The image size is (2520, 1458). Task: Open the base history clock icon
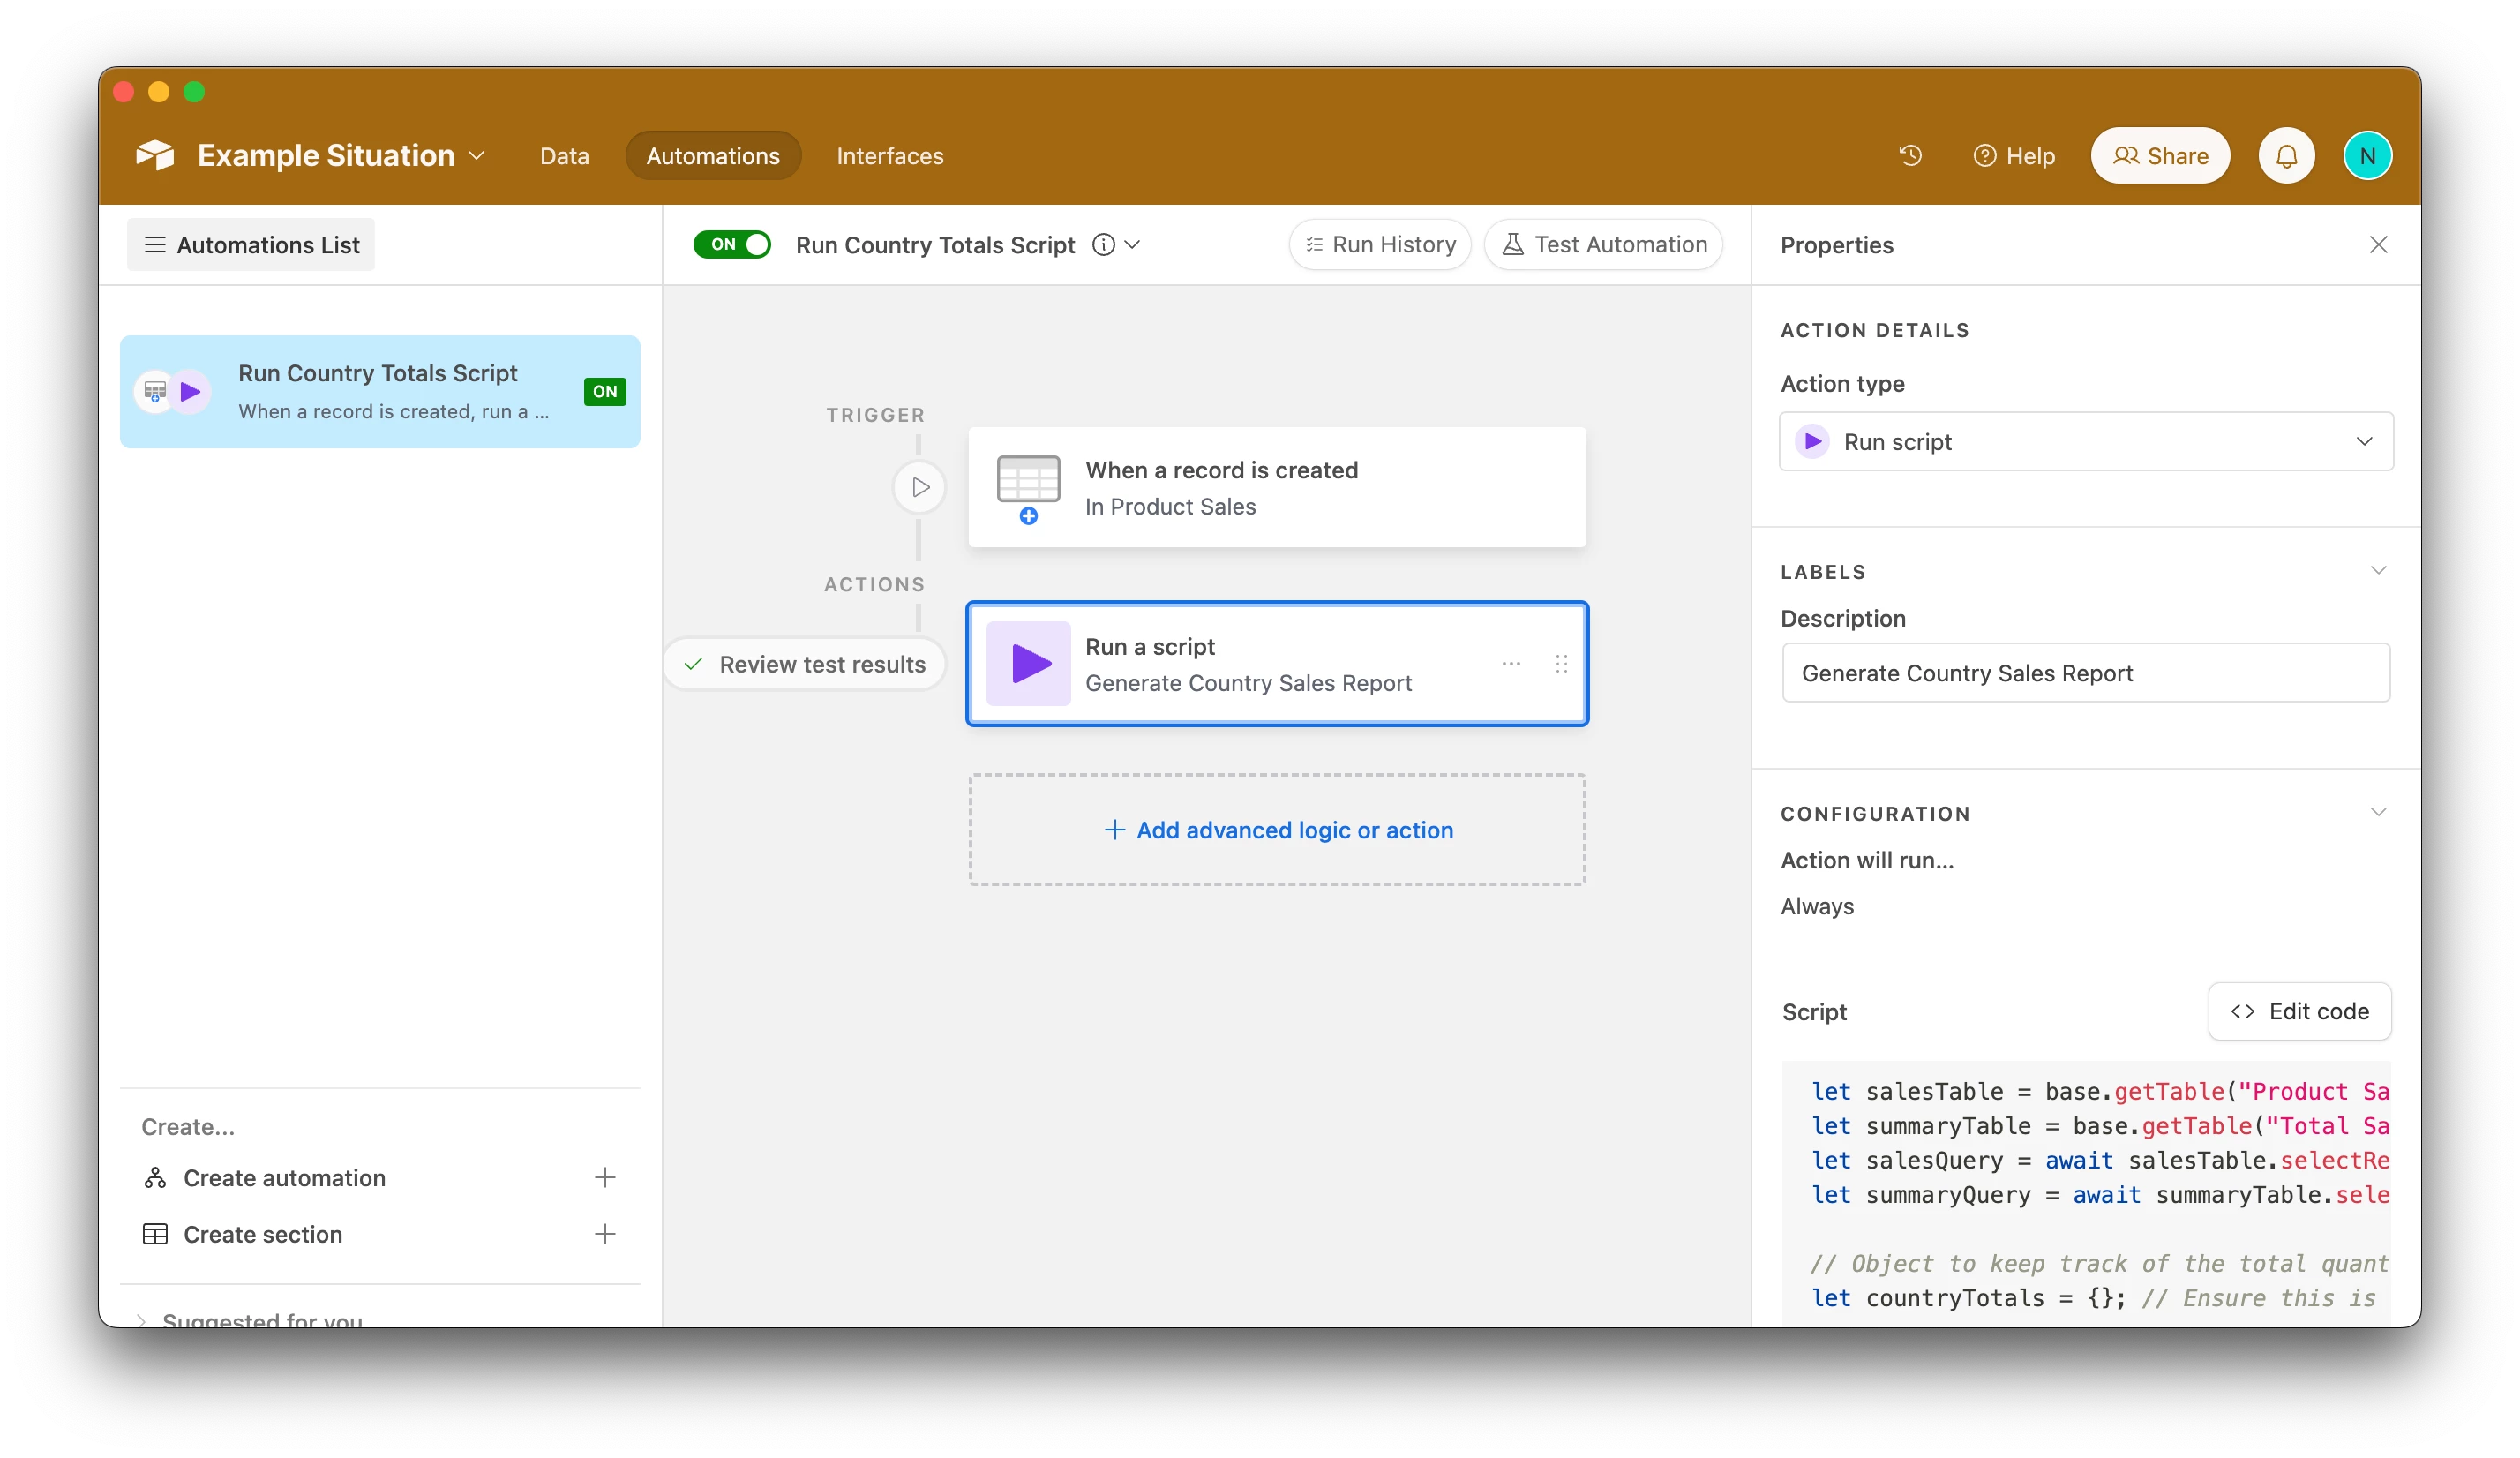point(1910,155)
